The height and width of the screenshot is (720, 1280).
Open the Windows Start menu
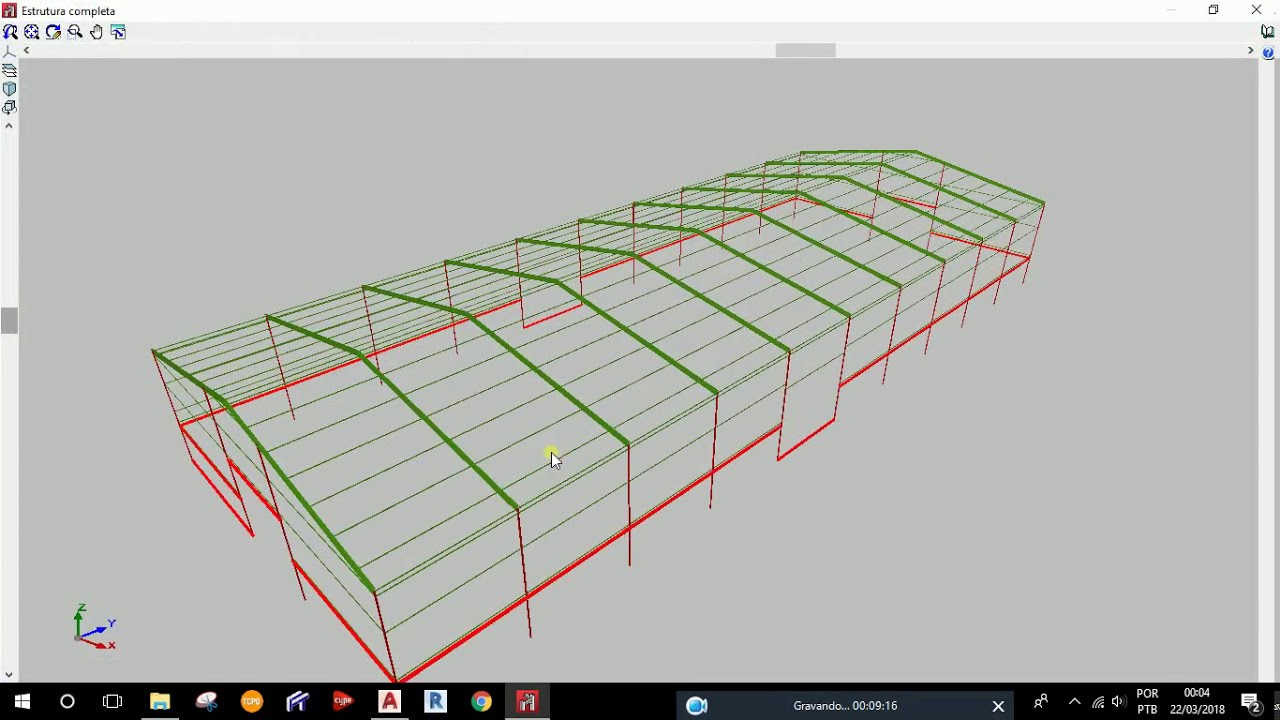[x=22, y=702]
